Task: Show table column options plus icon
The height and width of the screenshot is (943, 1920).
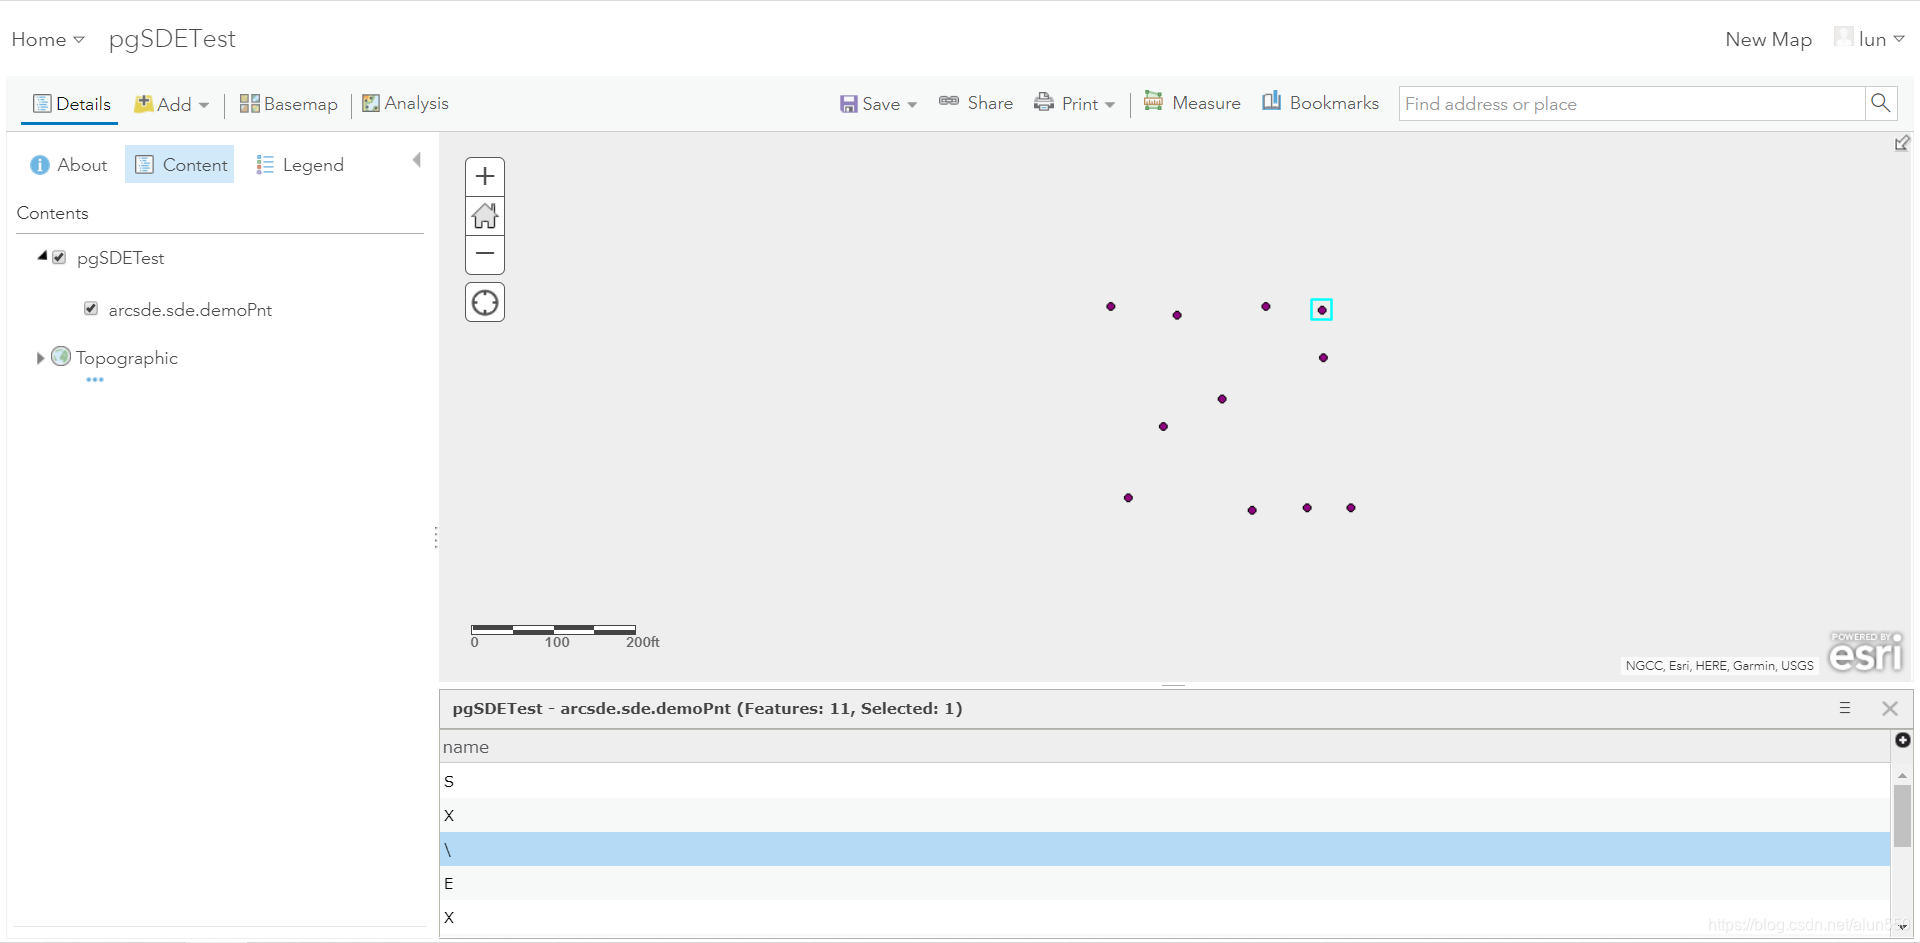Action: [x=1903, y=740]
